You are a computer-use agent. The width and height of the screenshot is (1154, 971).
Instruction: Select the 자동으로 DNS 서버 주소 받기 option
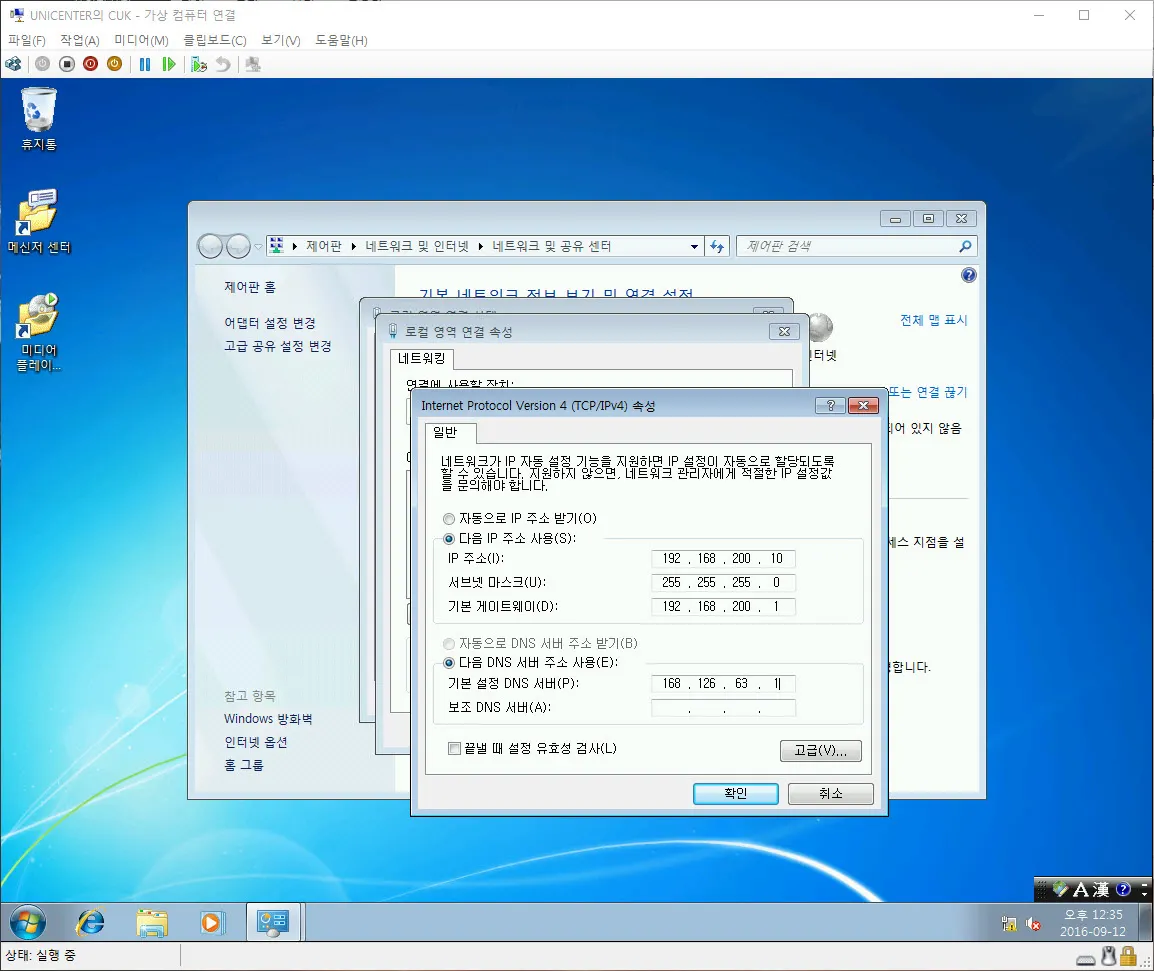(448, 643)
